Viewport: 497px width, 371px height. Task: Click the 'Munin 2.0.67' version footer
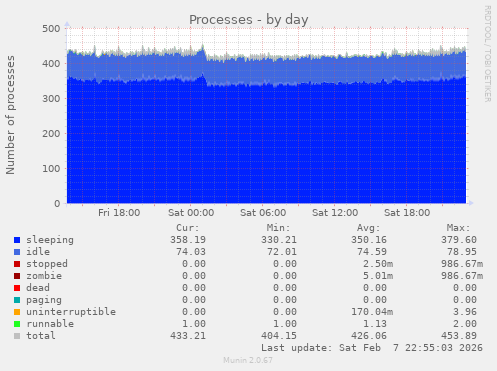(x=248, y=360)
